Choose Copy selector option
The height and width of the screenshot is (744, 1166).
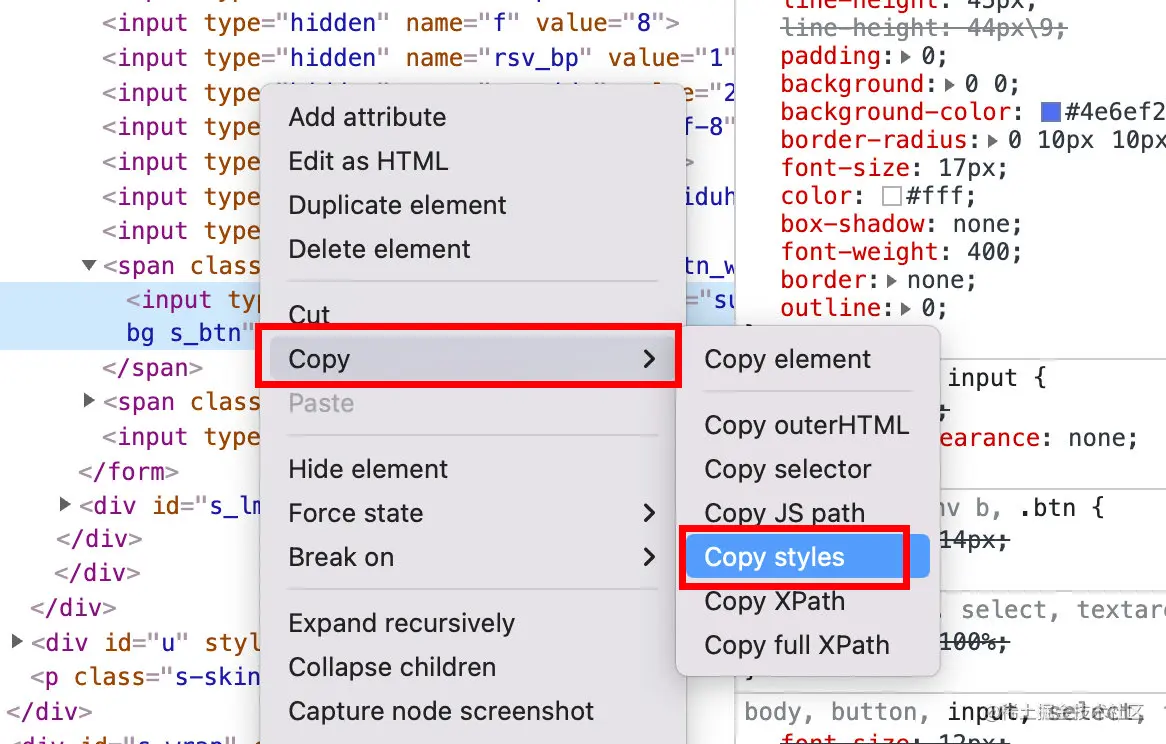(787, 469)
